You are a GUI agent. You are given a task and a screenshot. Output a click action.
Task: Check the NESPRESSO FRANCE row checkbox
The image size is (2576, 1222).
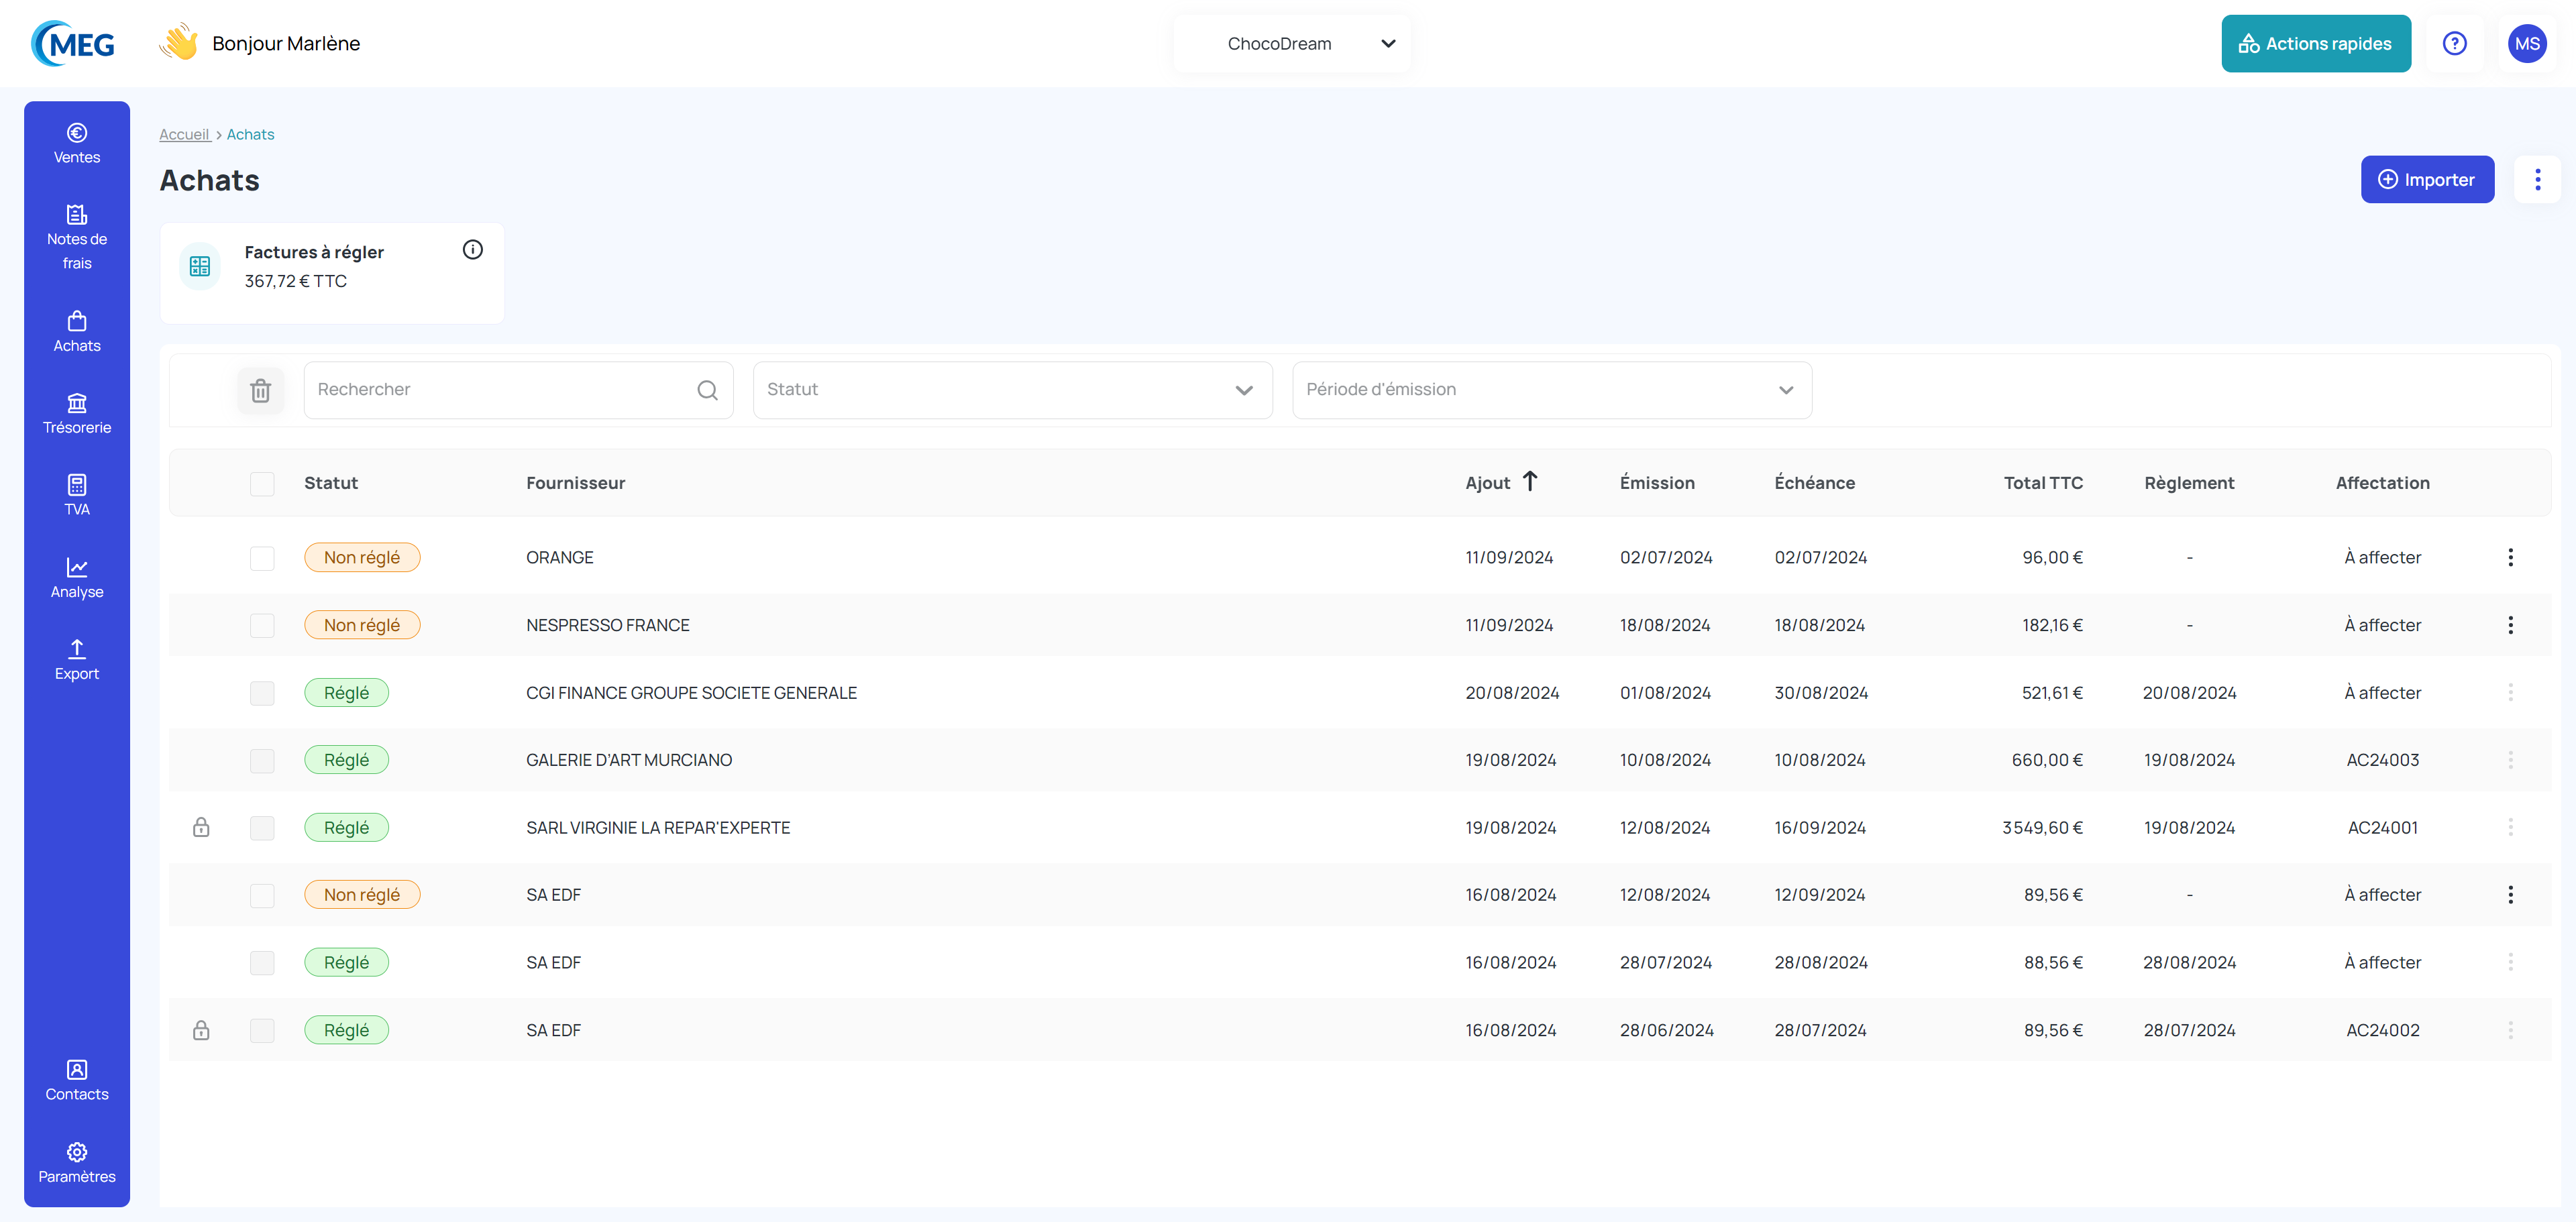262,626
